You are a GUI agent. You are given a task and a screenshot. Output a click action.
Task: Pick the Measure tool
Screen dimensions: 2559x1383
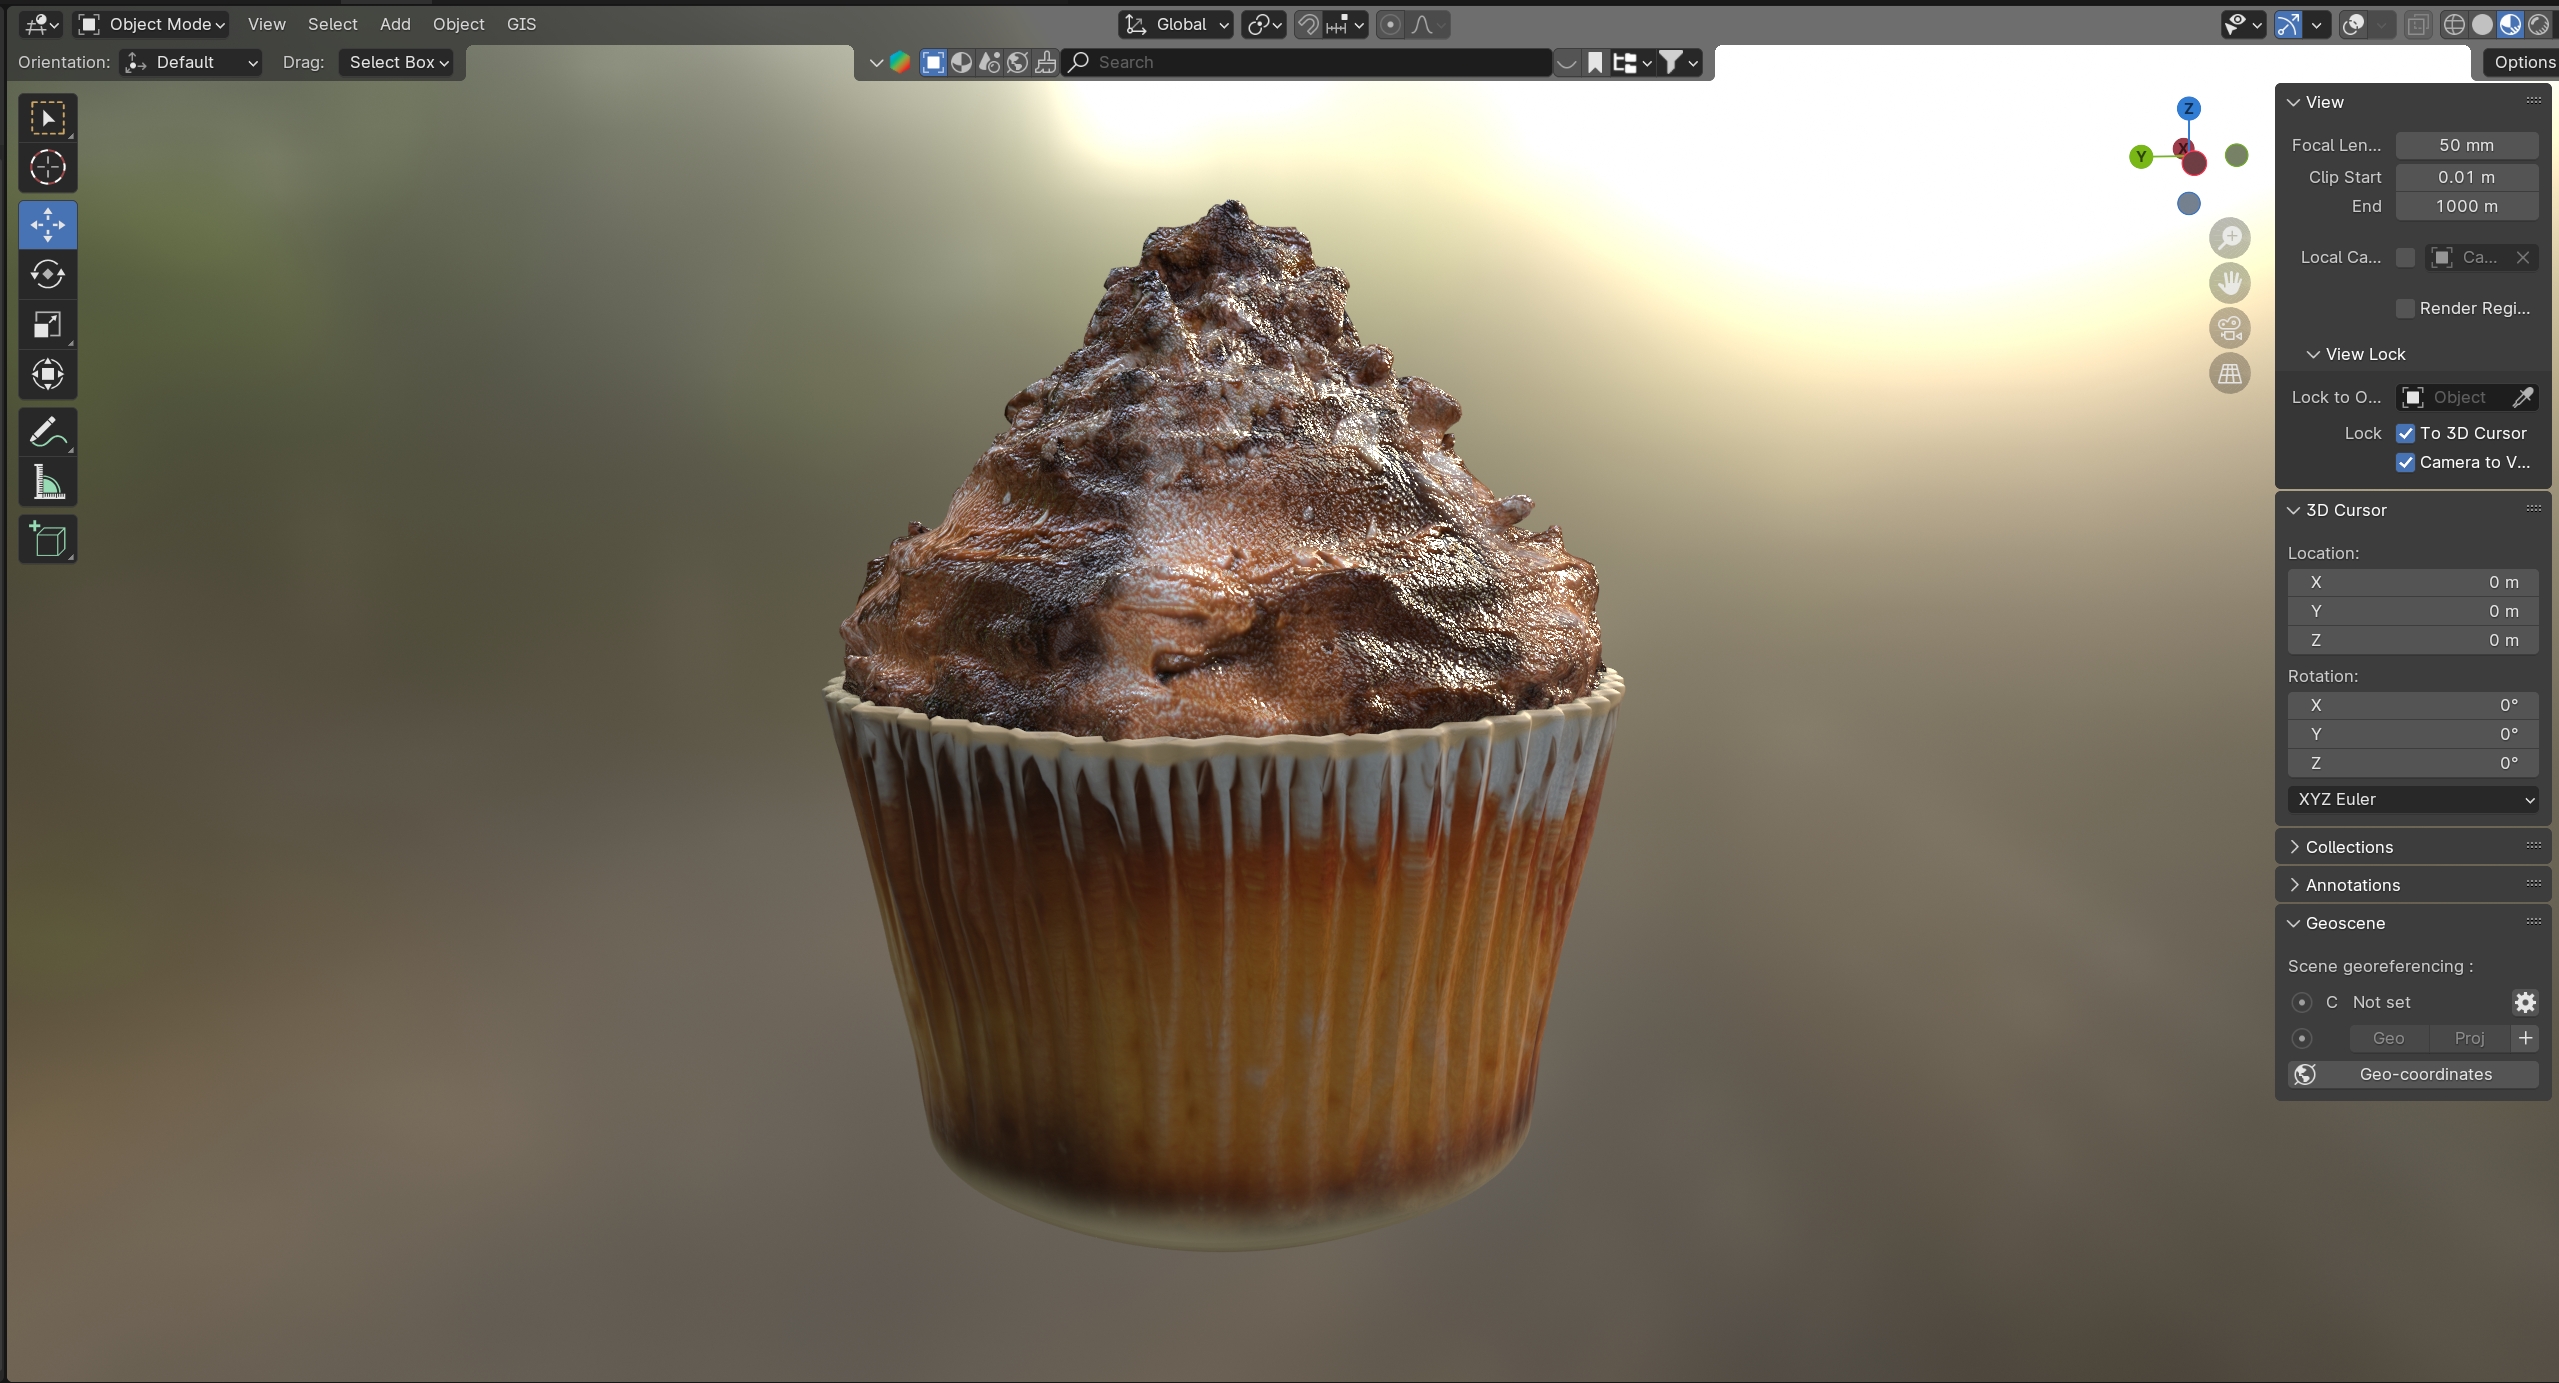(x=47, y=483)
